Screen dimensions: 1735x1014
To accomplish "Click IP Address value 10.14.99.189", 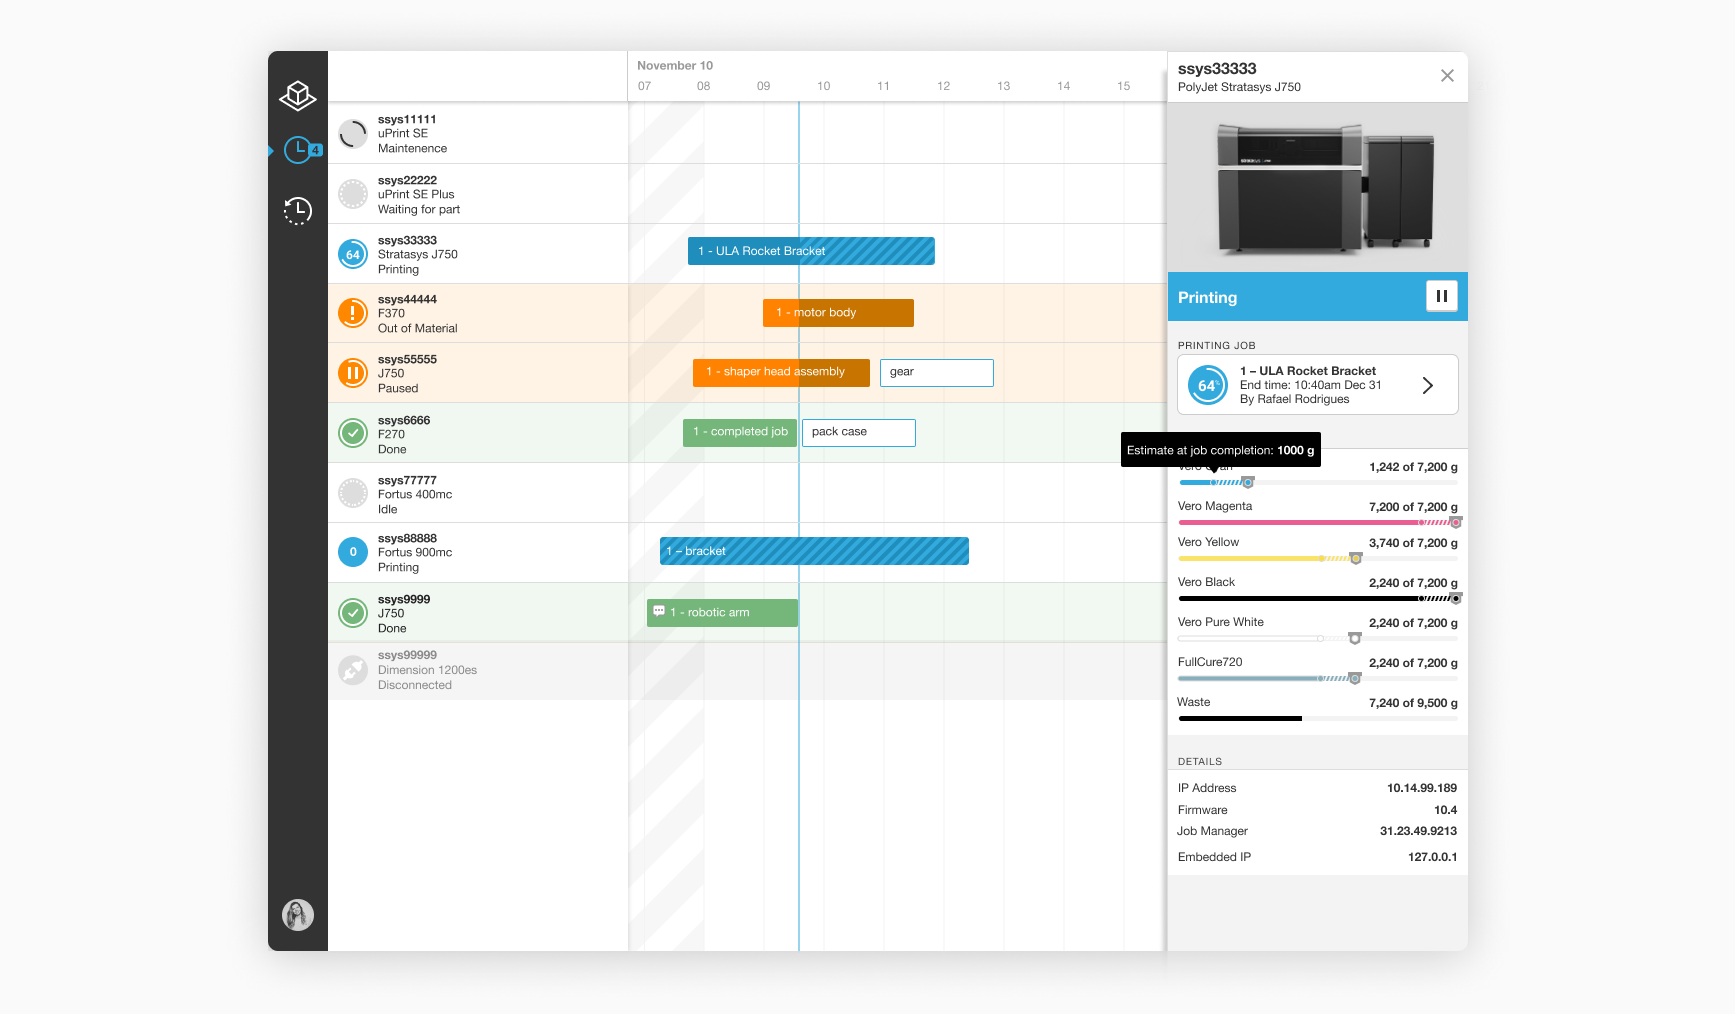I will click(x=1421, y=788).
